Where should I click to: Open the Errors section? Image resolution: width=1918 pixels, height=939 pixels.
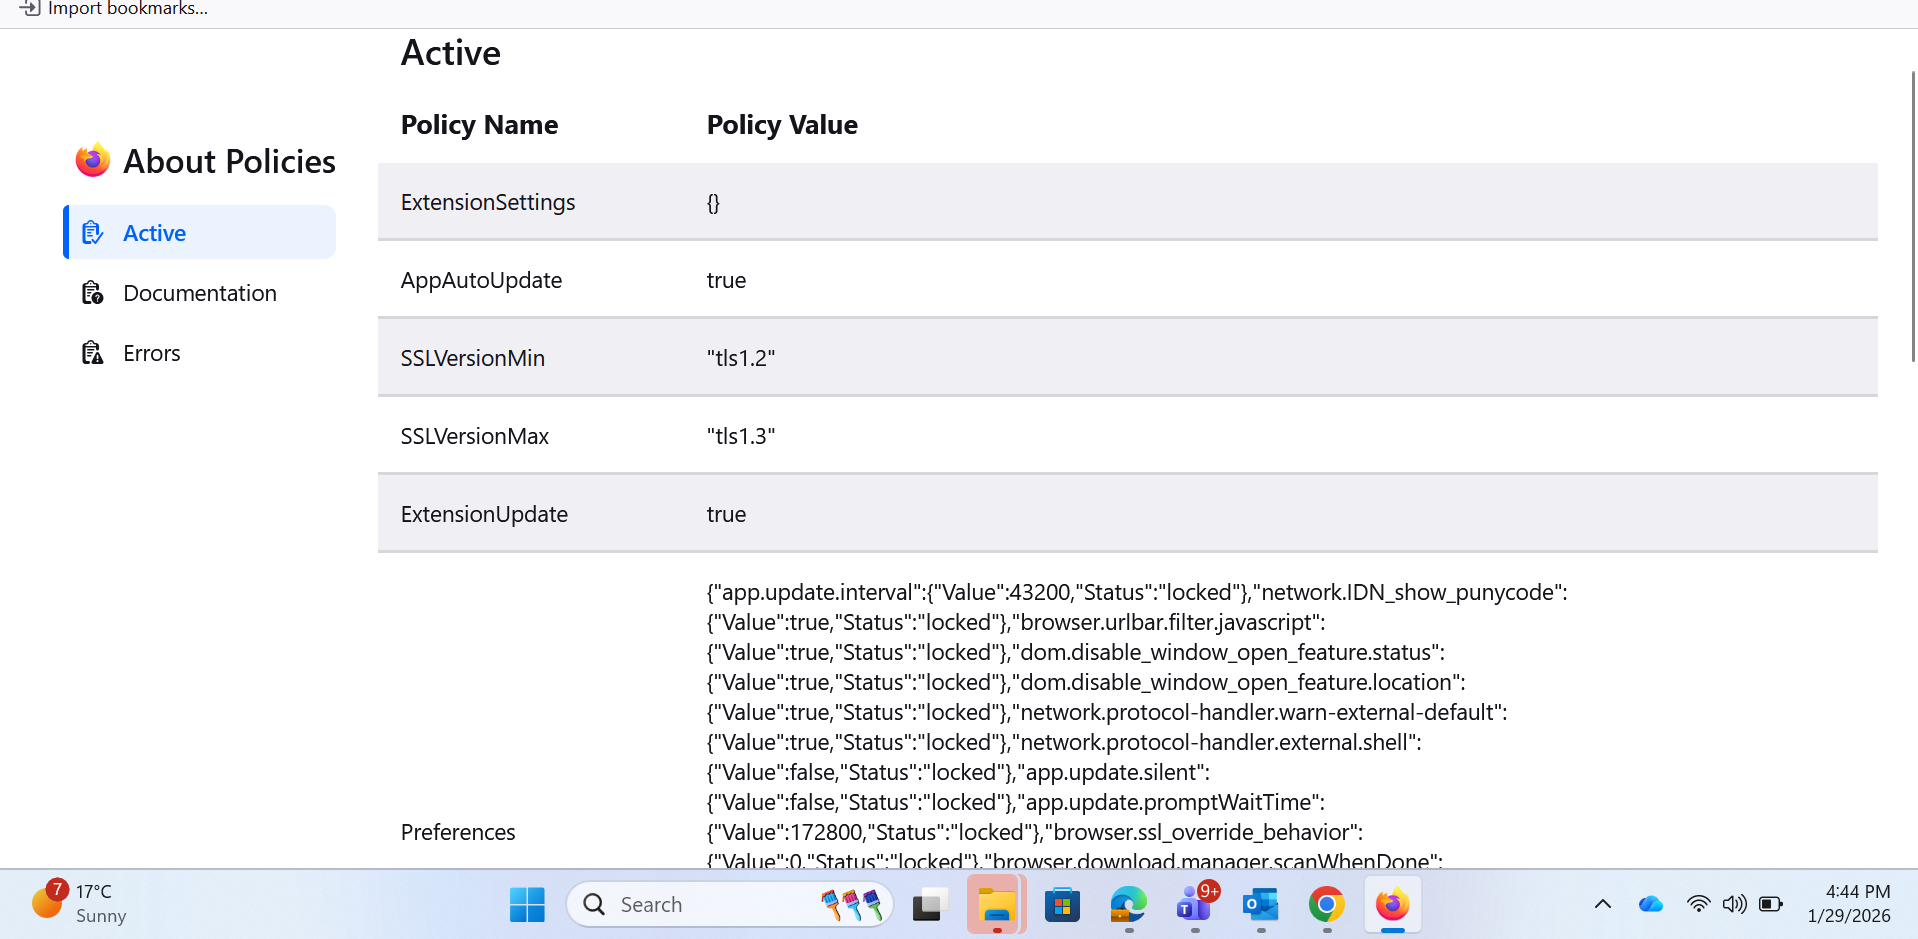point(151,353)
